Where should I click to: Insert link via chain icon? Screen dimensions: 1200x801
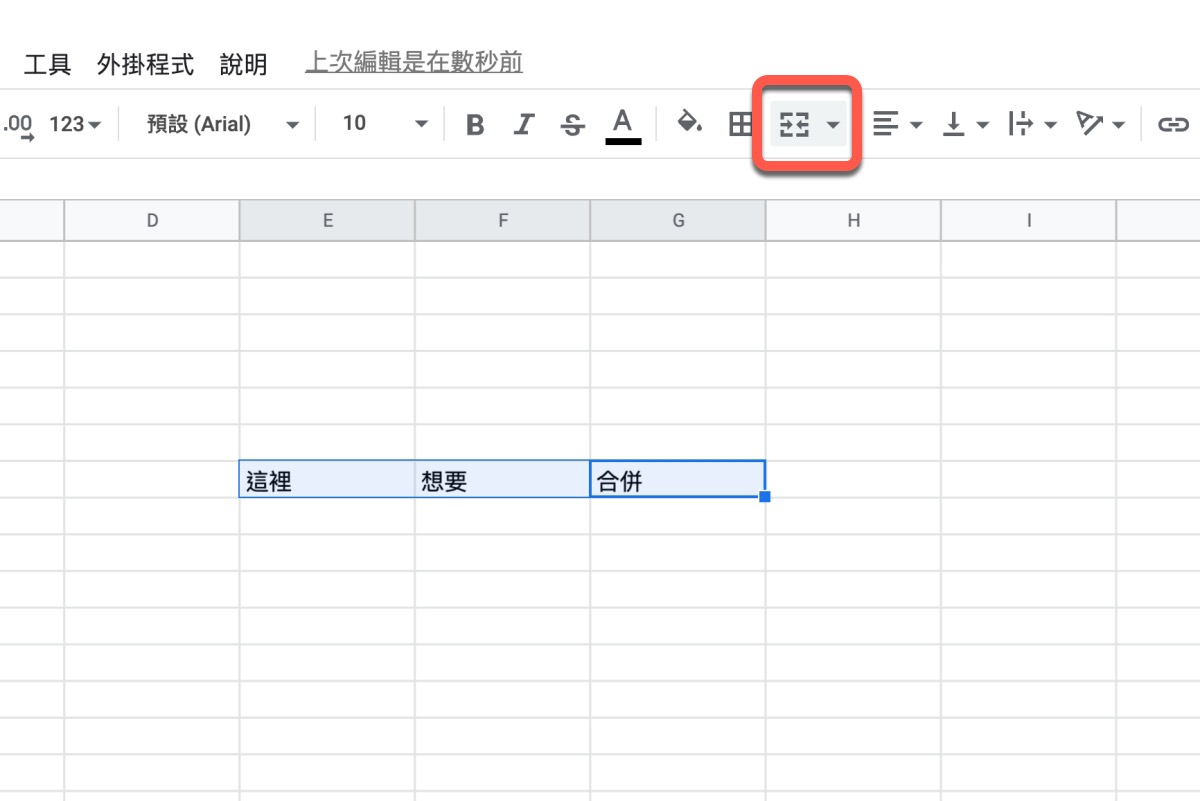[1172, 125]
